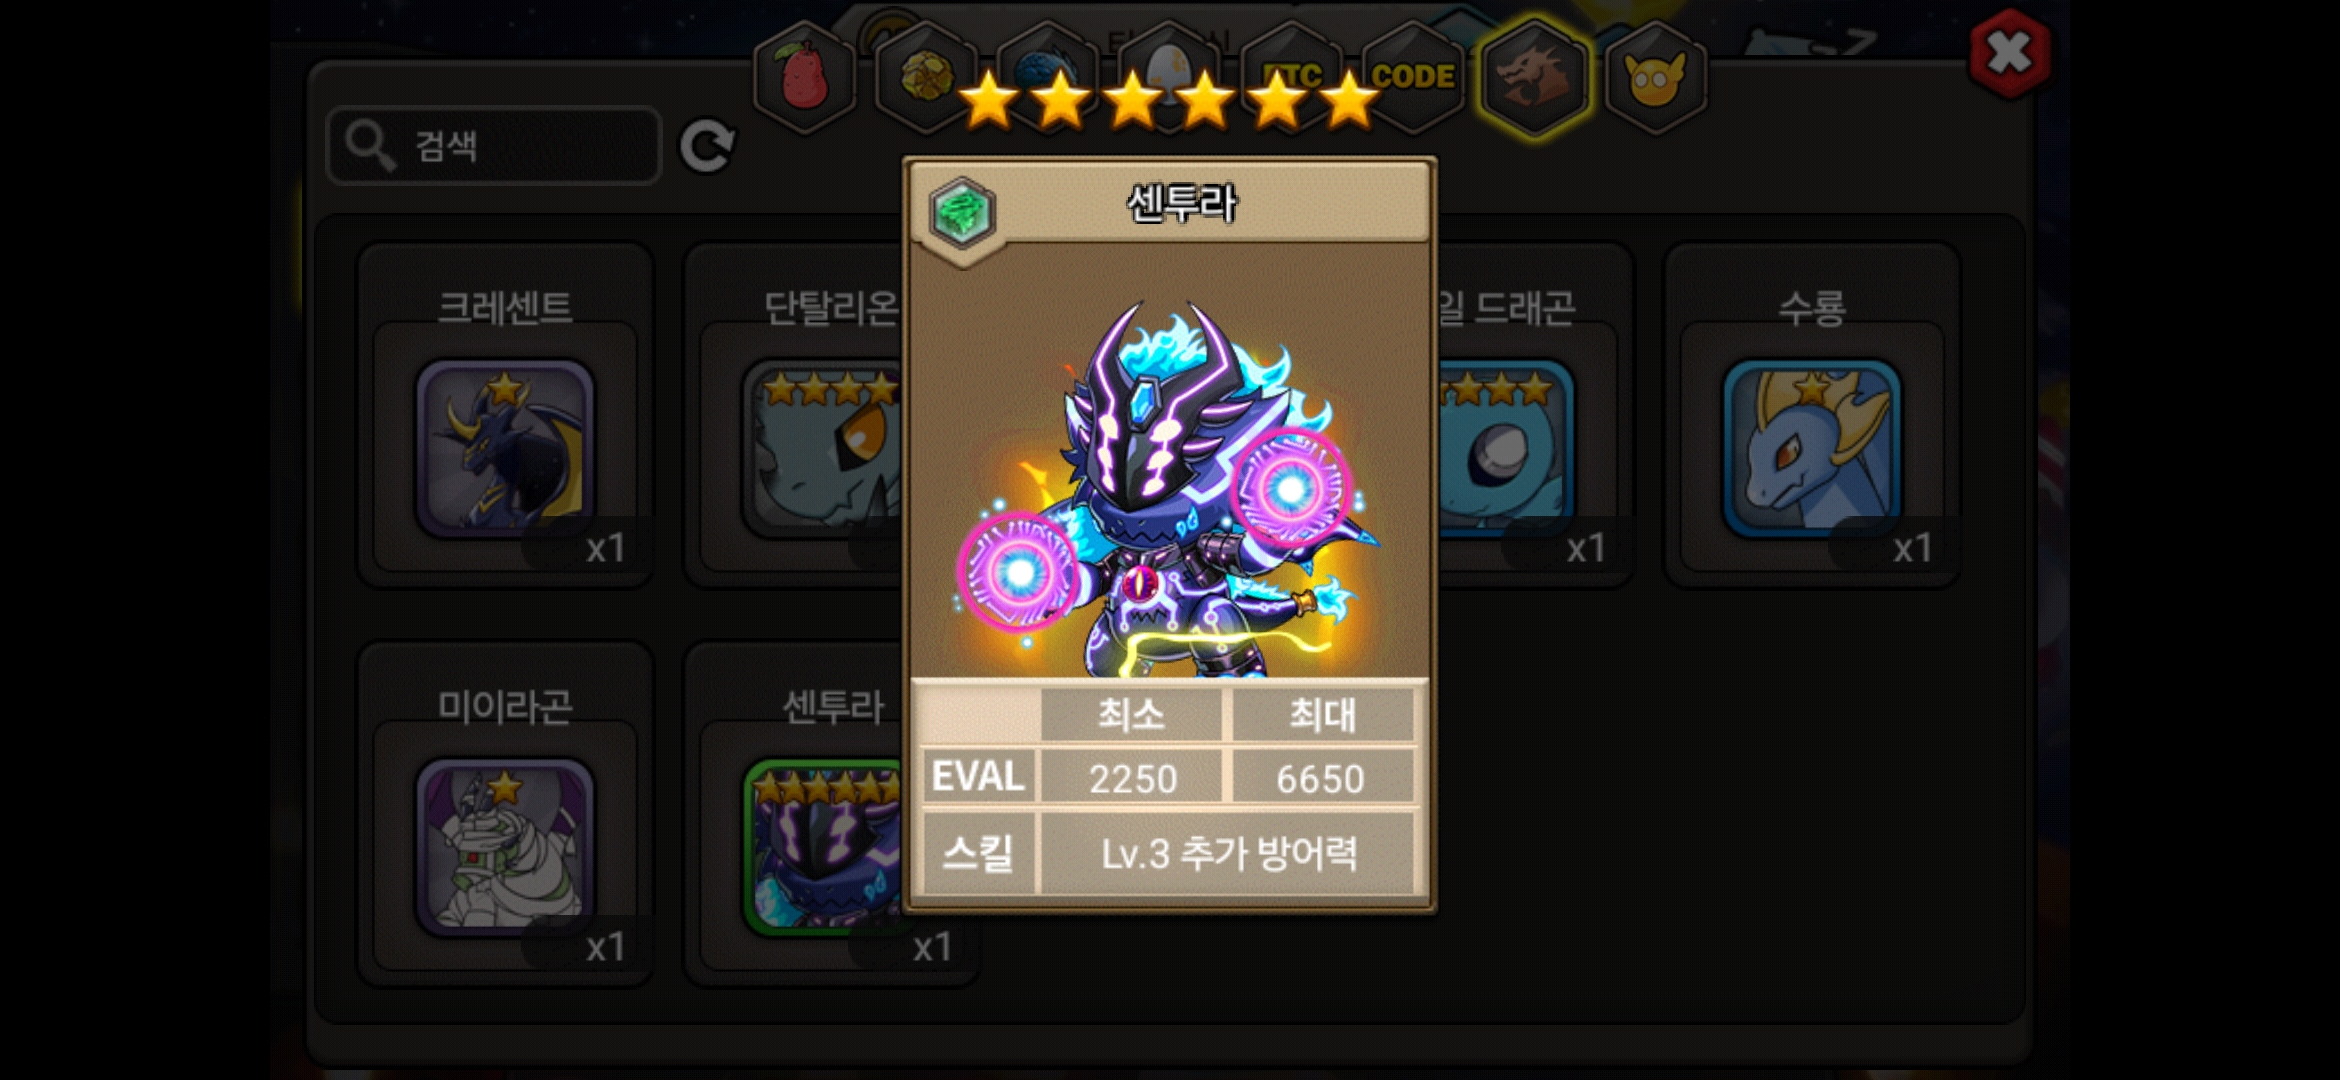Click the refresh arrow icon

(707, 147)
